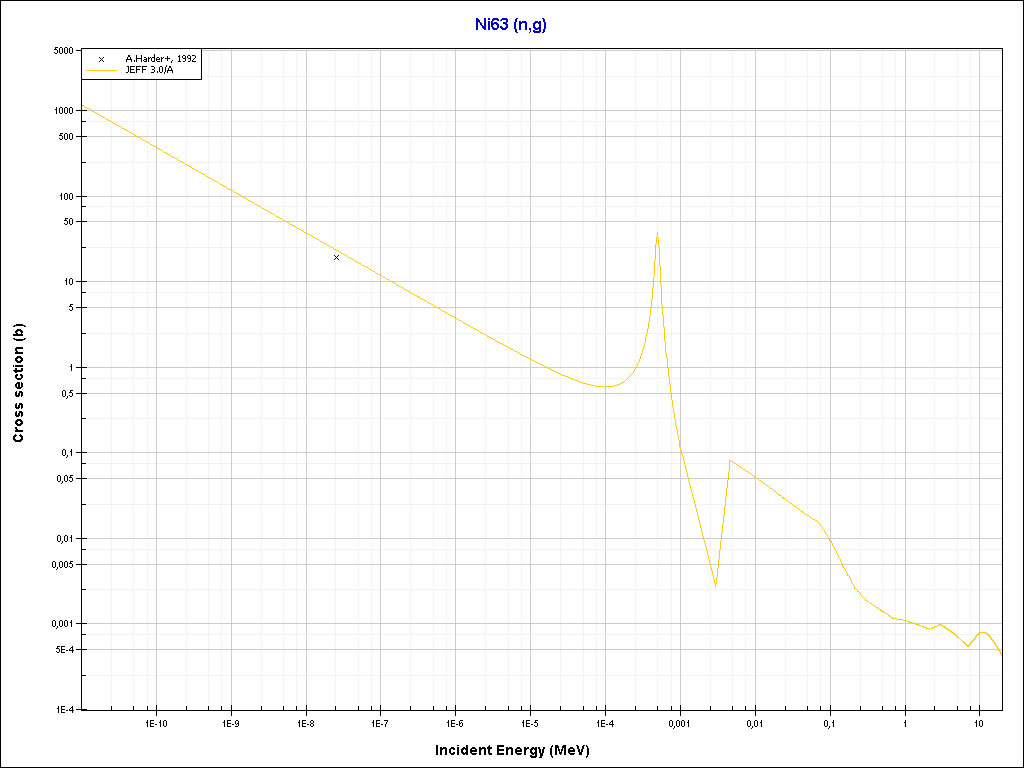Click the "10" tick label on x-axis

(x=979, y=722)
